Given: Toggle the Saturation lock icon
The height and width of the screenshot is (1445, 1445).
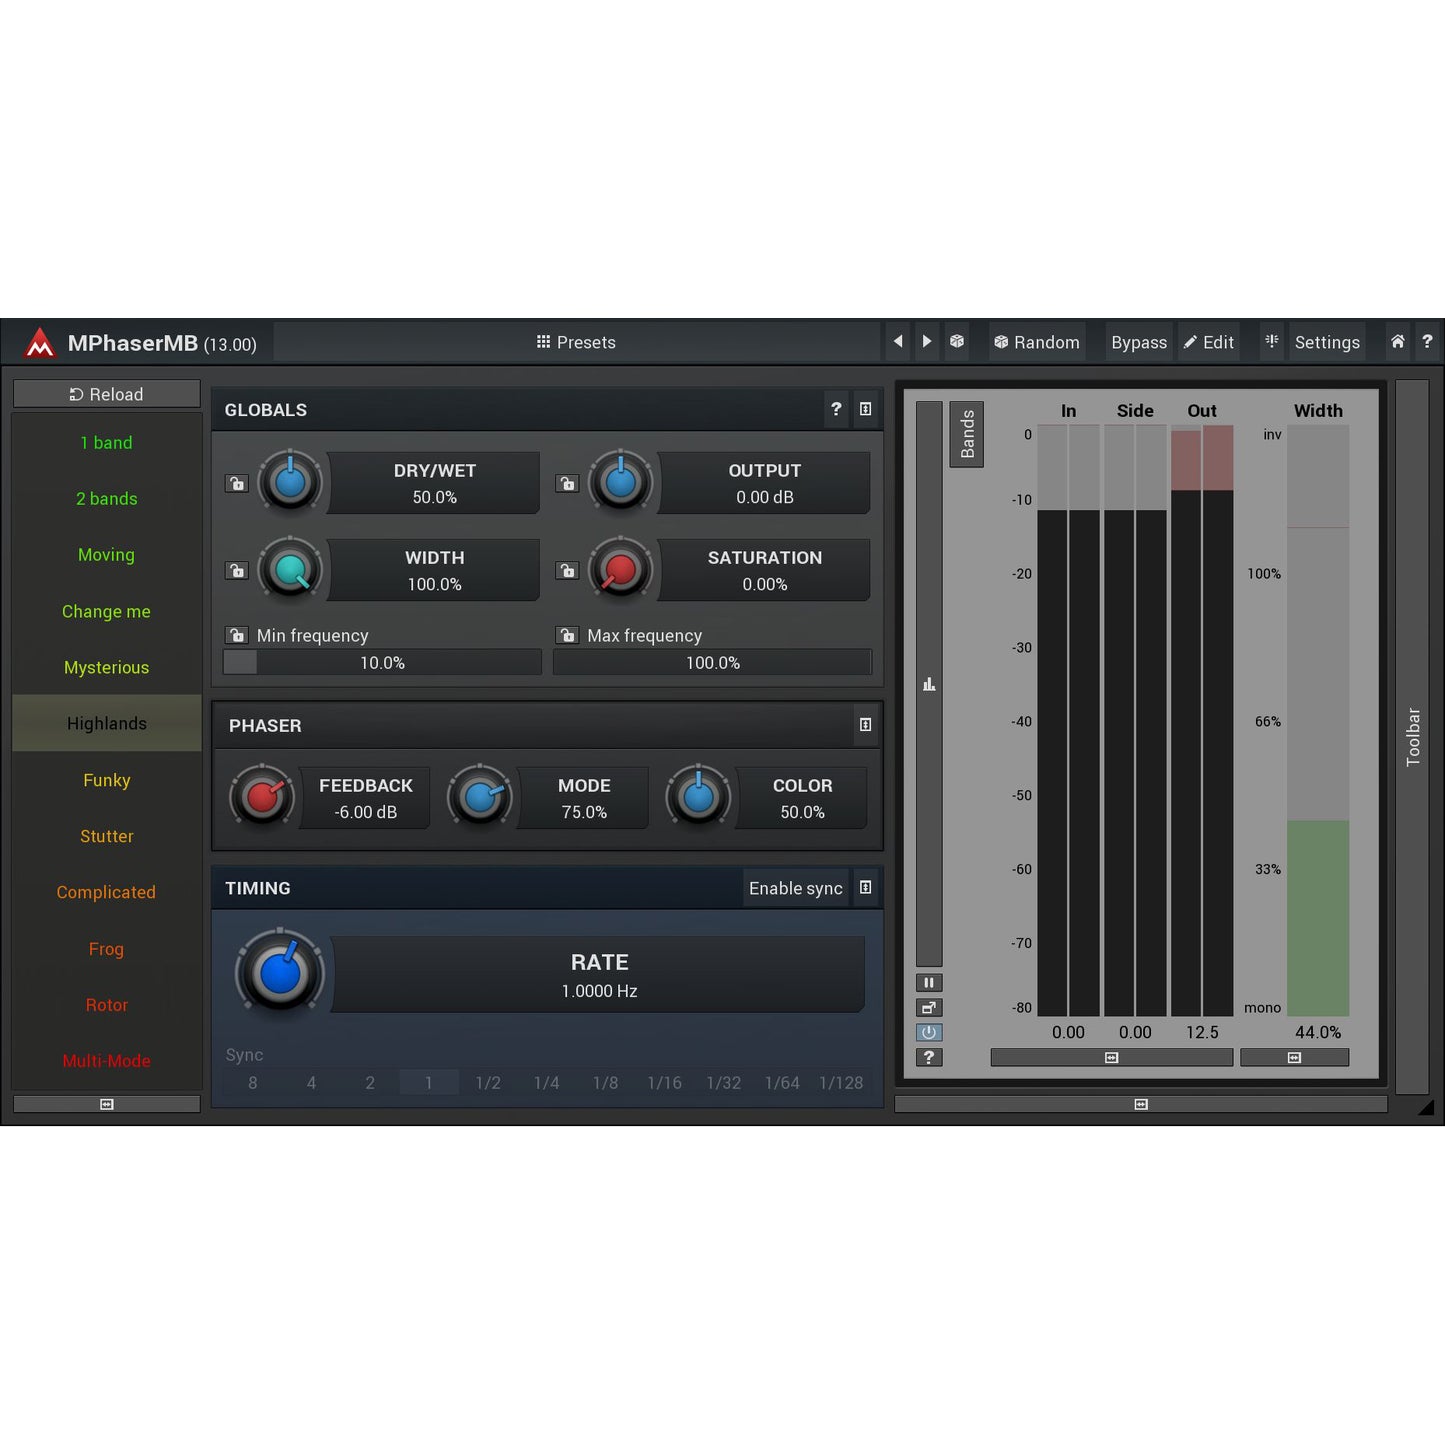Looking at the screenshot, I should (x=567, y=571).
